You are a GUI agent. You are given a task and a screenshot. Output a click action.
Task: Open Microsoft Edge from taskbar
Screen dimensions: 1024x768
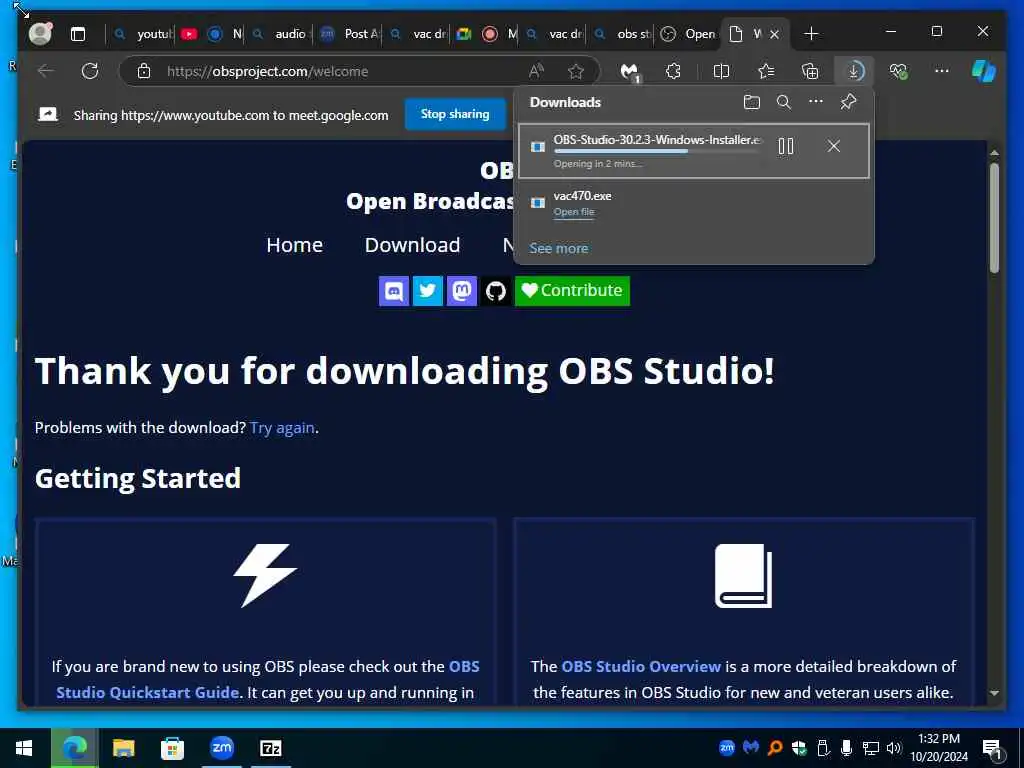74,748
